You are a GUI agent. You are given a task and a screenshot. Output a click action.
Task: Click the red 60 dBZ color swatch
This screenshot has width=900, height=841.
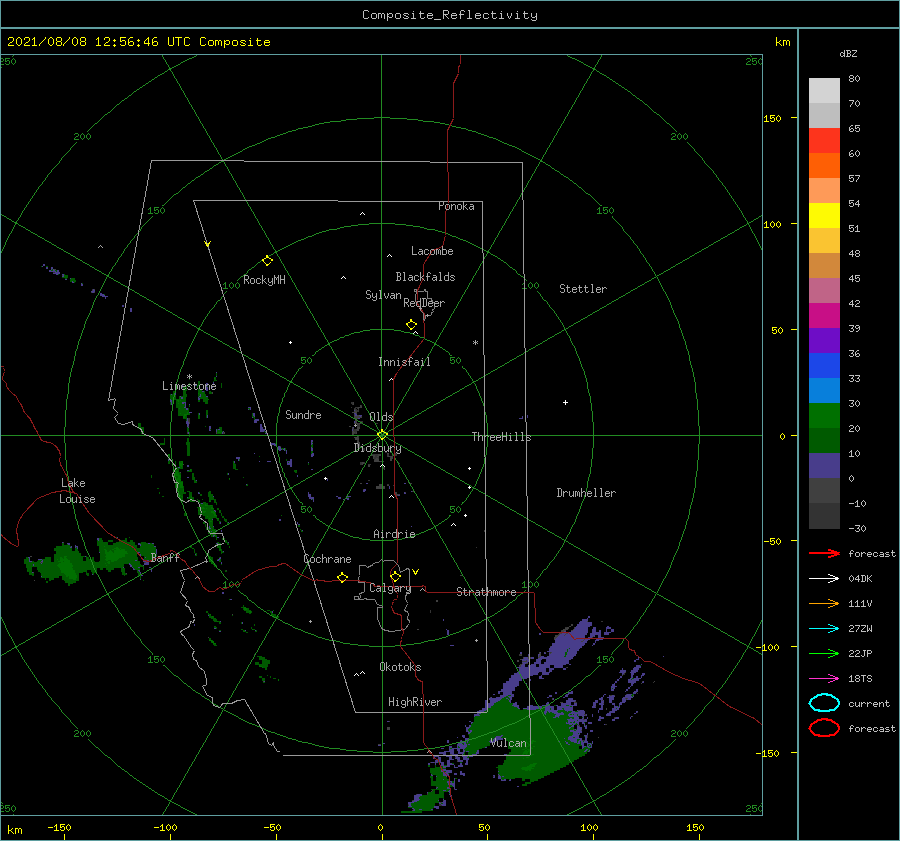pos(824,141)
